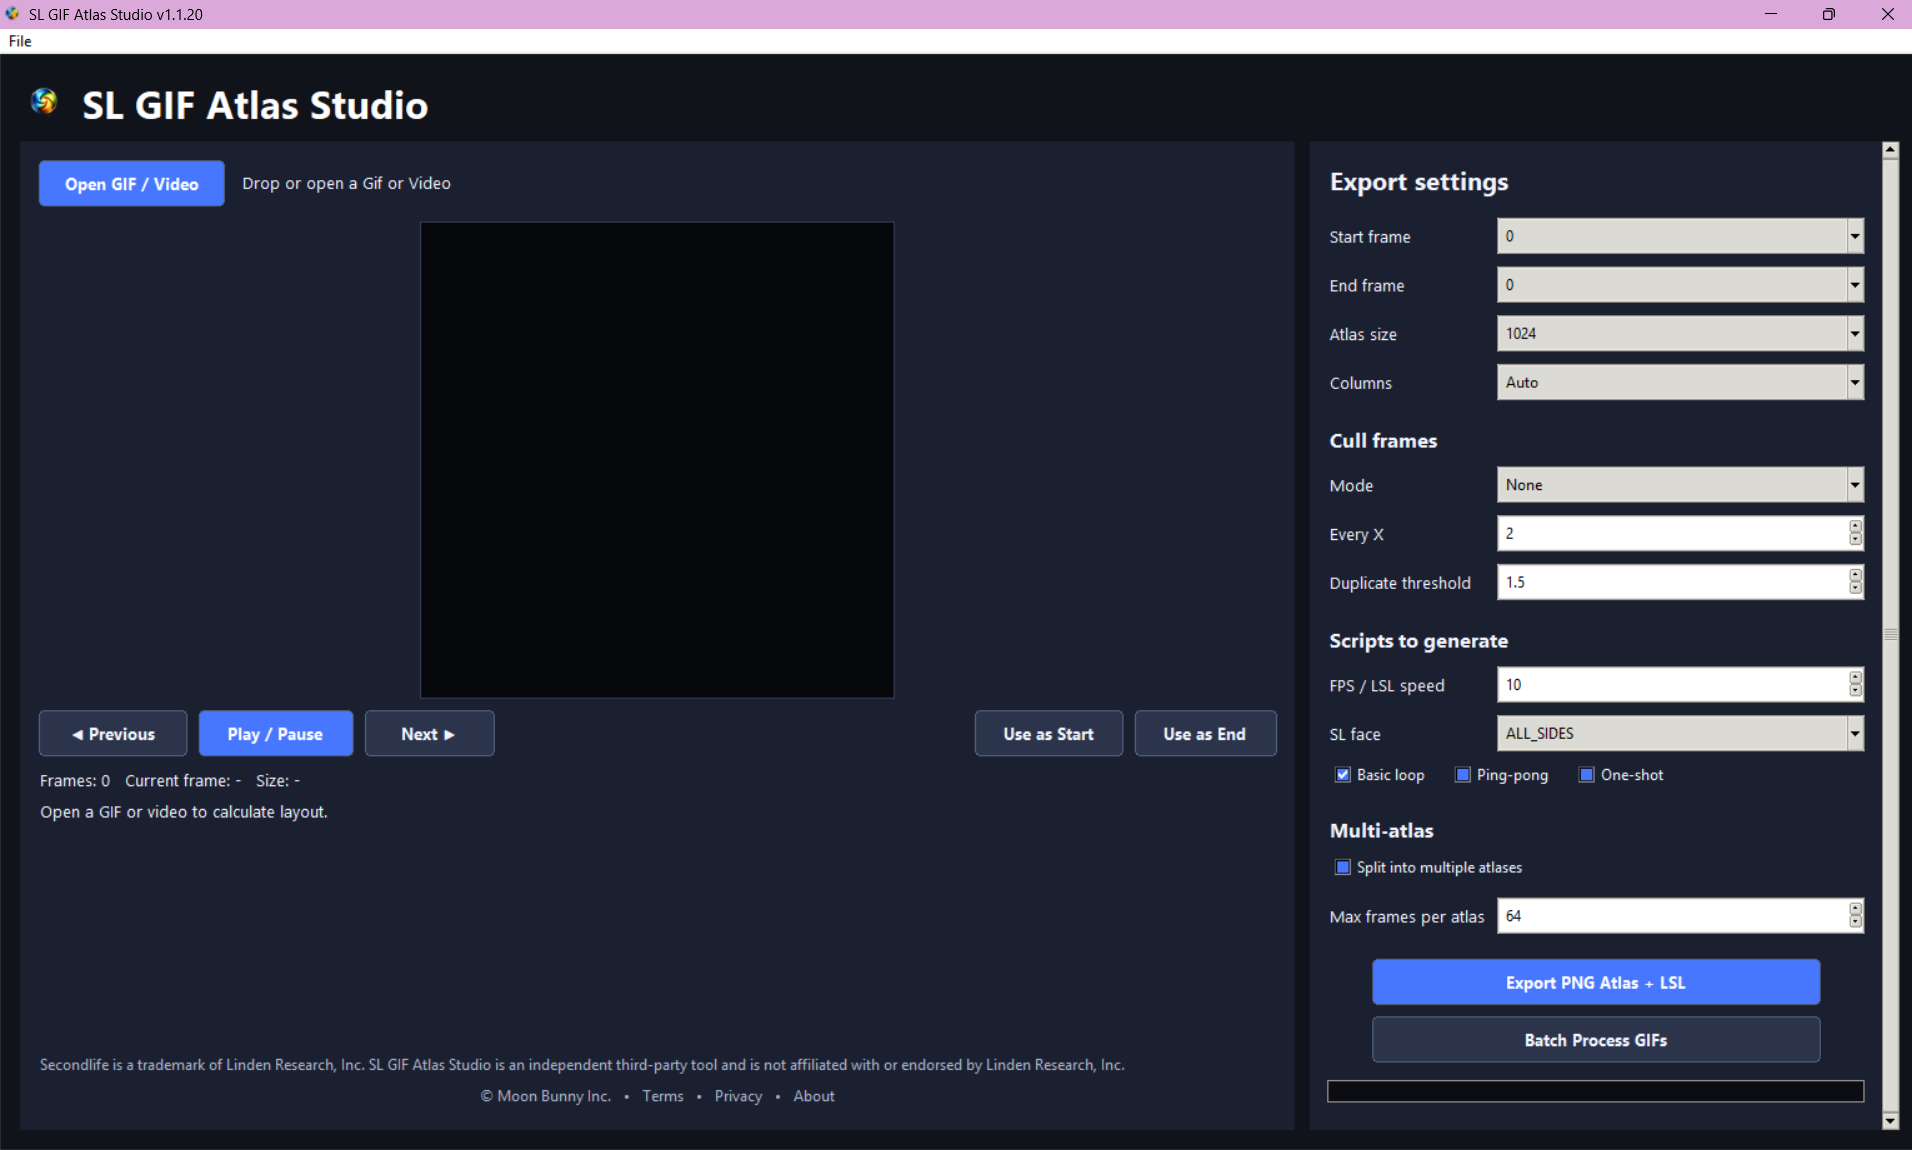Open the File menu

click(20, 41)
